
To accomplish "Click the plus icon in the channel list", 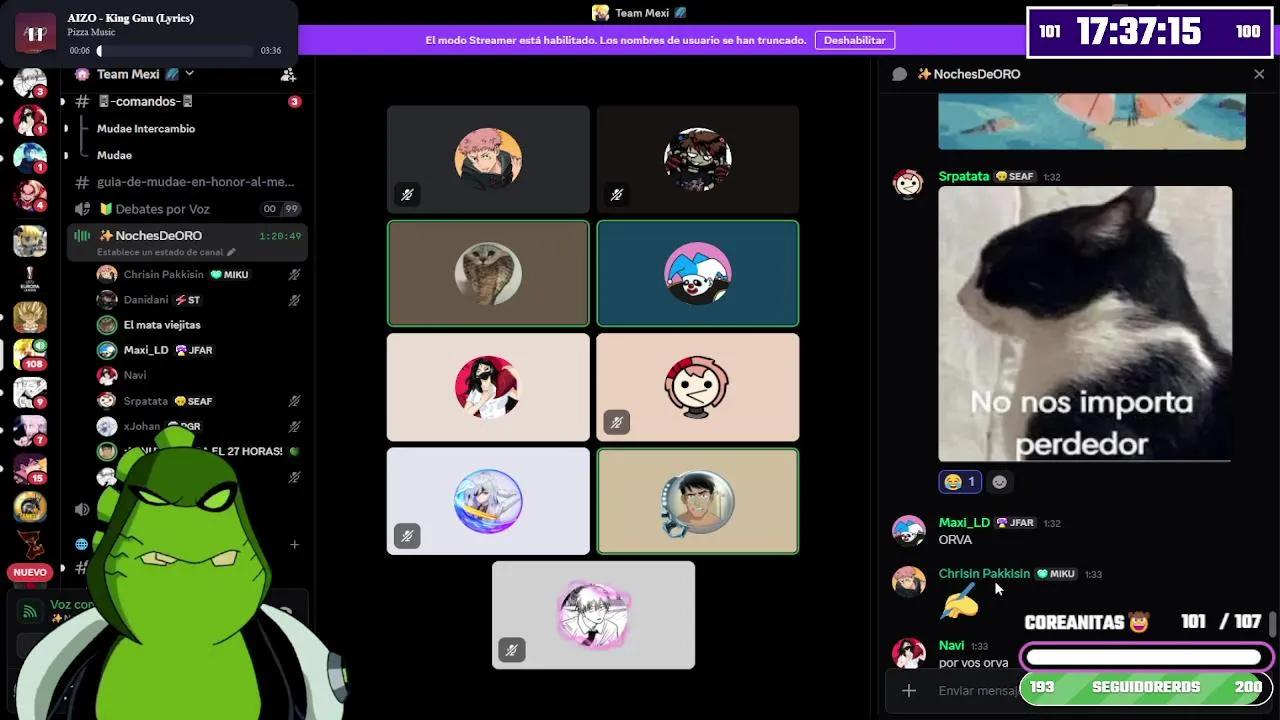I will 294,545.
